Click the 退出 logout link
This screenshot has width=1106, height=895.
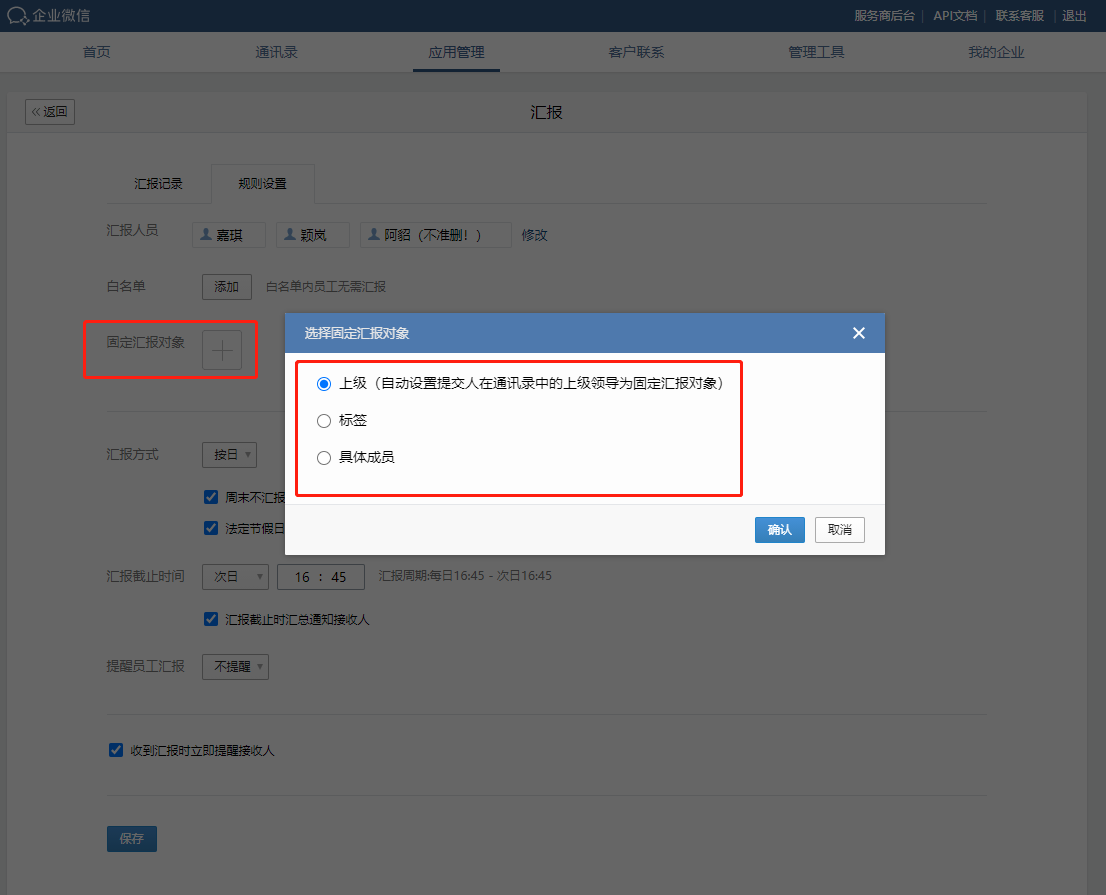tap(1074, 16)
